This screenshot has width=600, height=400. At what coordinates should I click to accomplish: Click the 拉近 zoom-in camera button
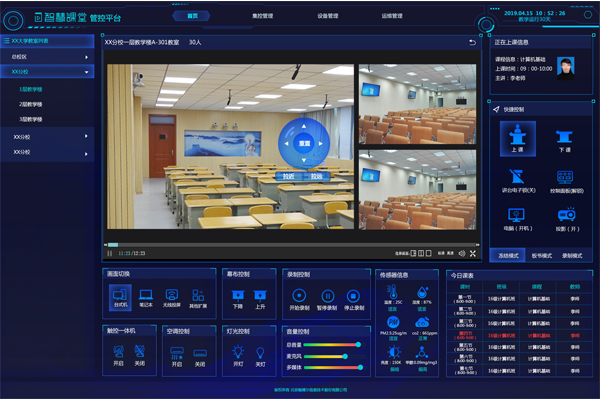tap(289, 176)
